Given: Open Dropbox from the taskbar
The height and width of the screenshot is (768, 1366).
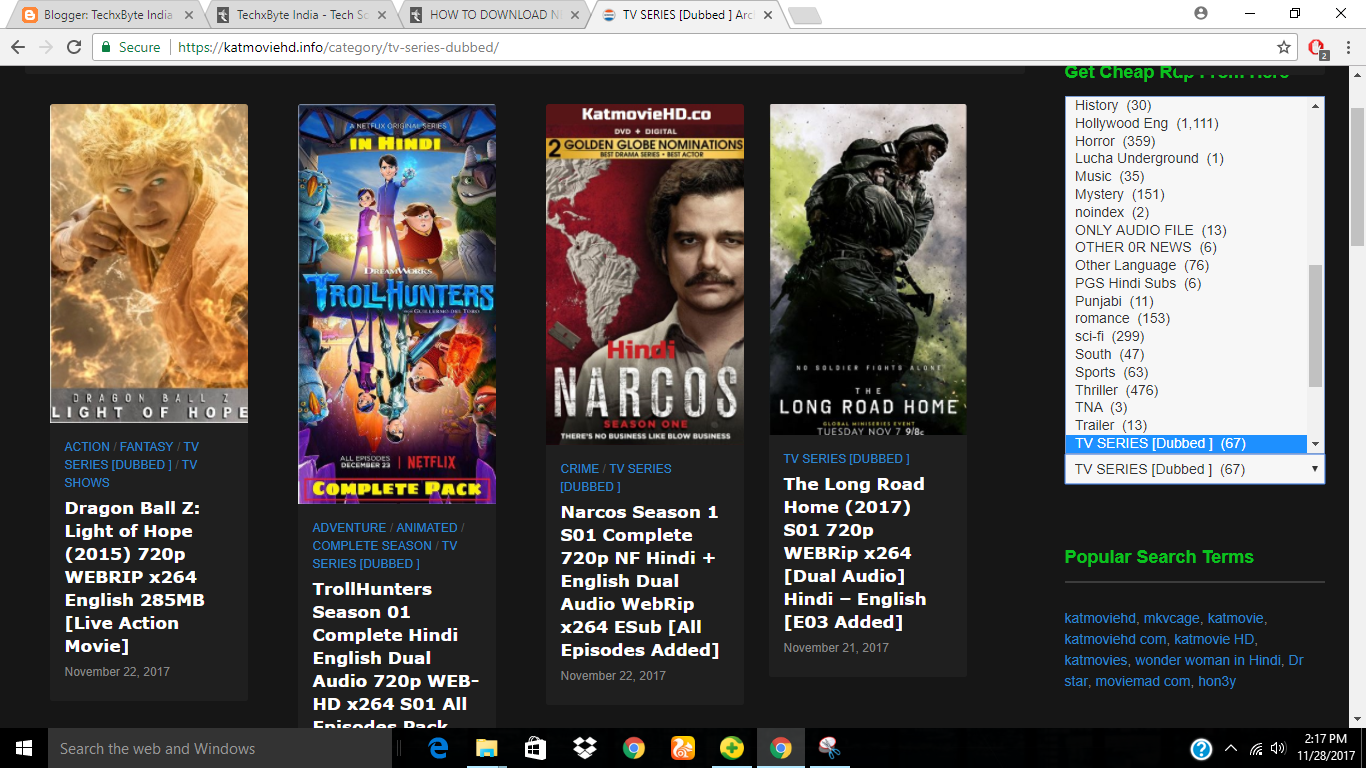Looking at the screenshot, I should click(x=585, y=748).
